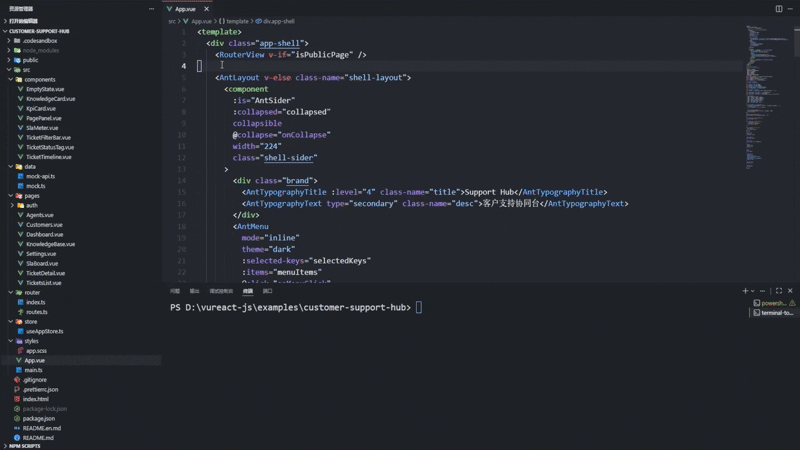Click the README.en.md markdown icon
This screenshot has width=800, height=450.
point(17,429)
